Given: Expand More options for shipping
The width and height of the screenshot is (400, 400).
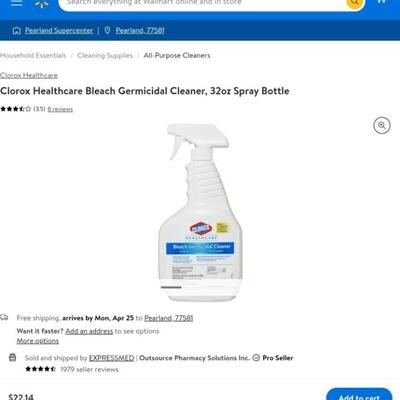Looking at the screenshot, I should 38,341.
